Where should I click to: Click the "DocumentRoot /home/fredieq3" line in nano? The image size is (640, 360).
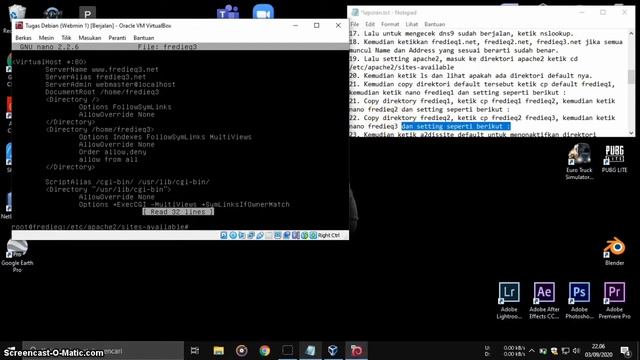[102, 92]
